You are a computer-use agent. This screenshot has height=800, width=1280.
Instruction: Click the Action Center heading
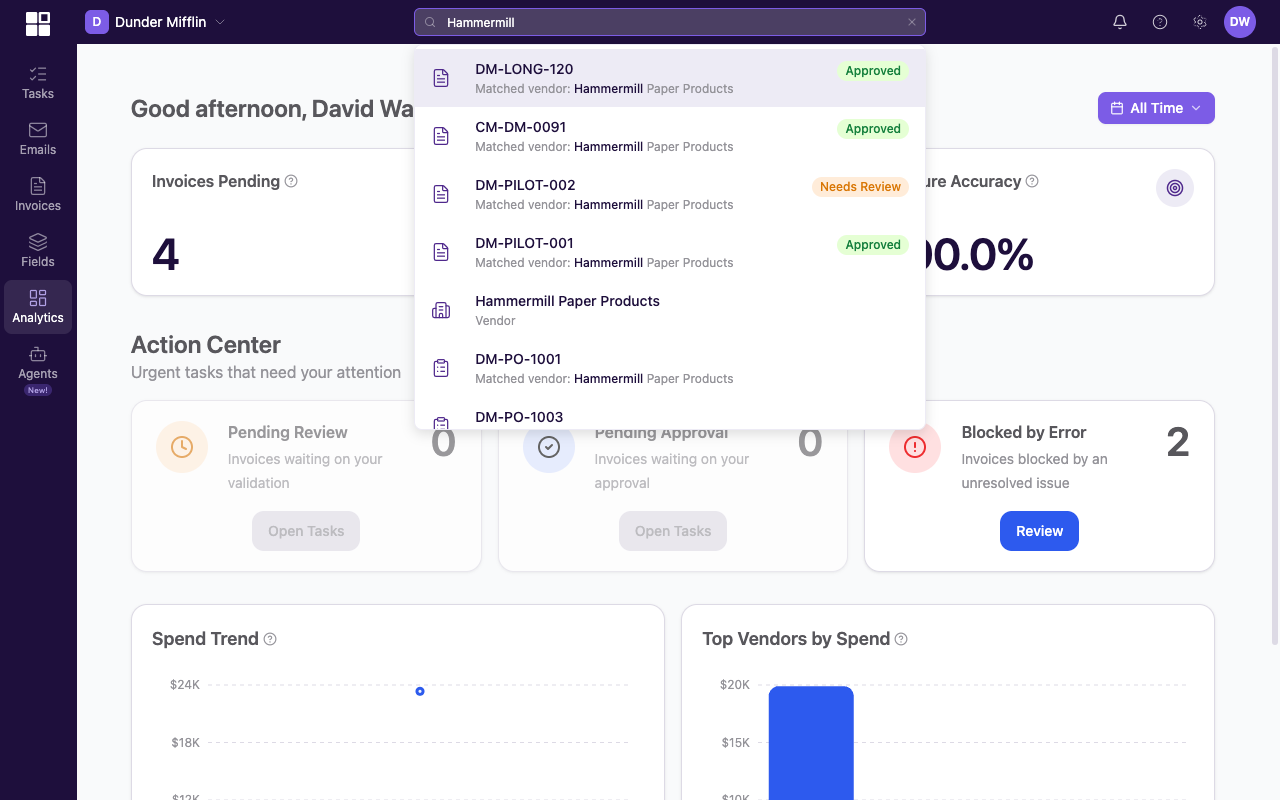click(206, 345)
